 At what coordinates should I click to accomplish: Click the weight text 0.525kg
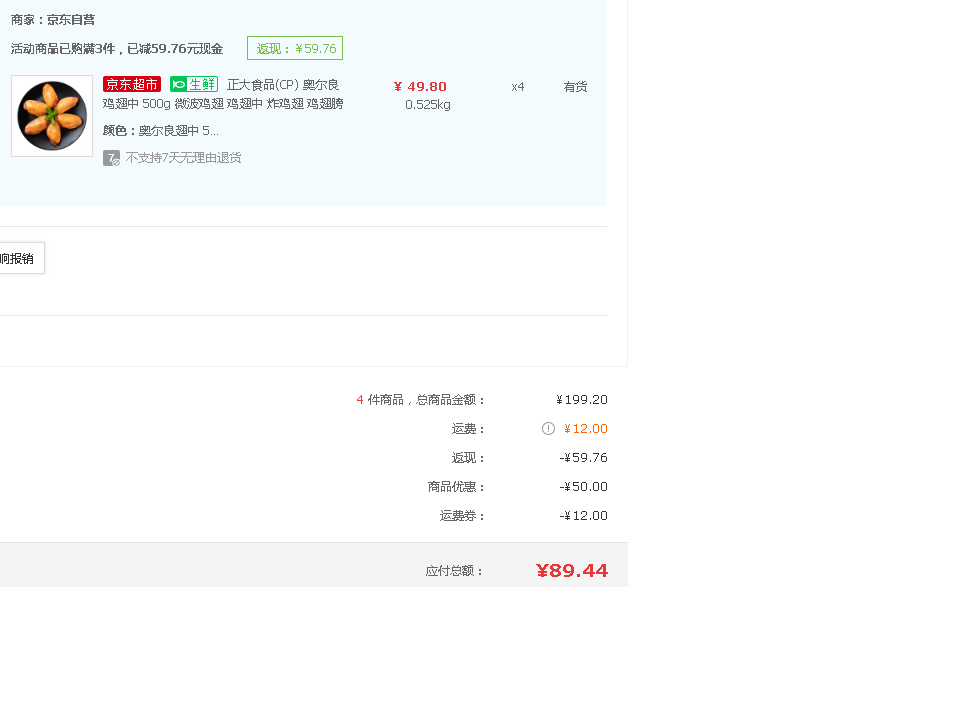(x=428, y=105)
